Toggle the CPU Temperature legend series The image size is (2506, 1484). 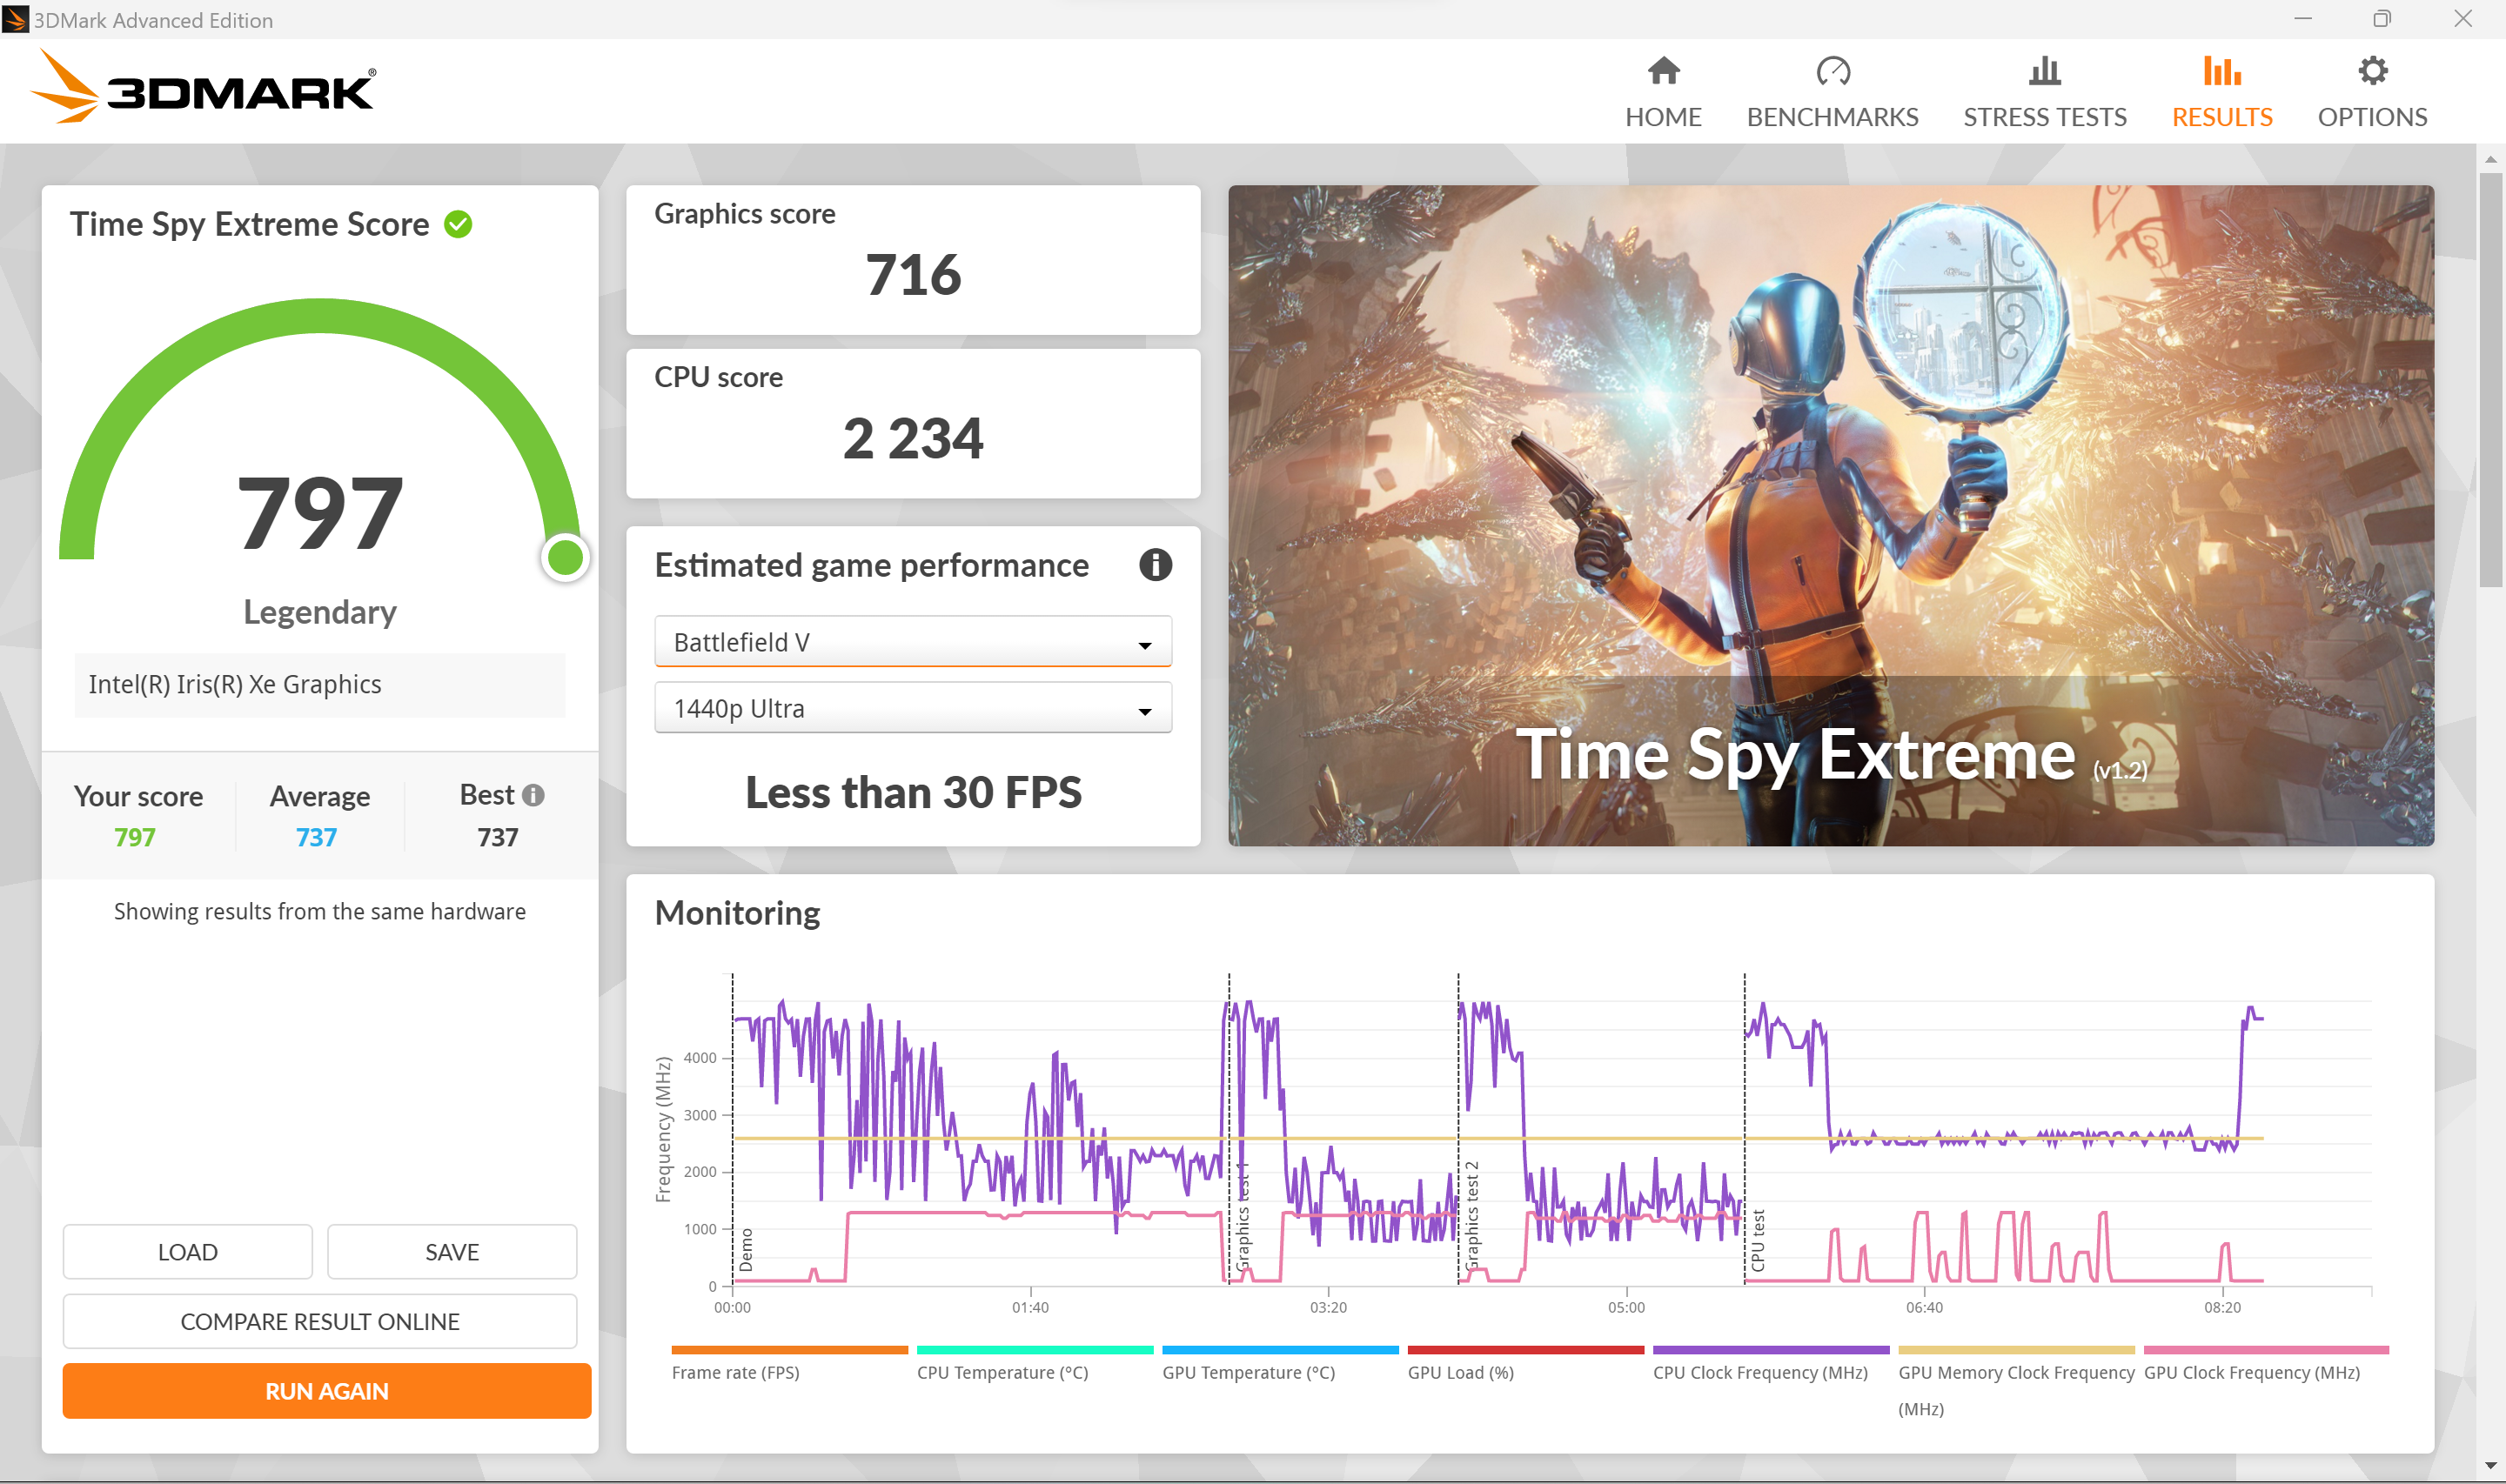[1002, 1372]
